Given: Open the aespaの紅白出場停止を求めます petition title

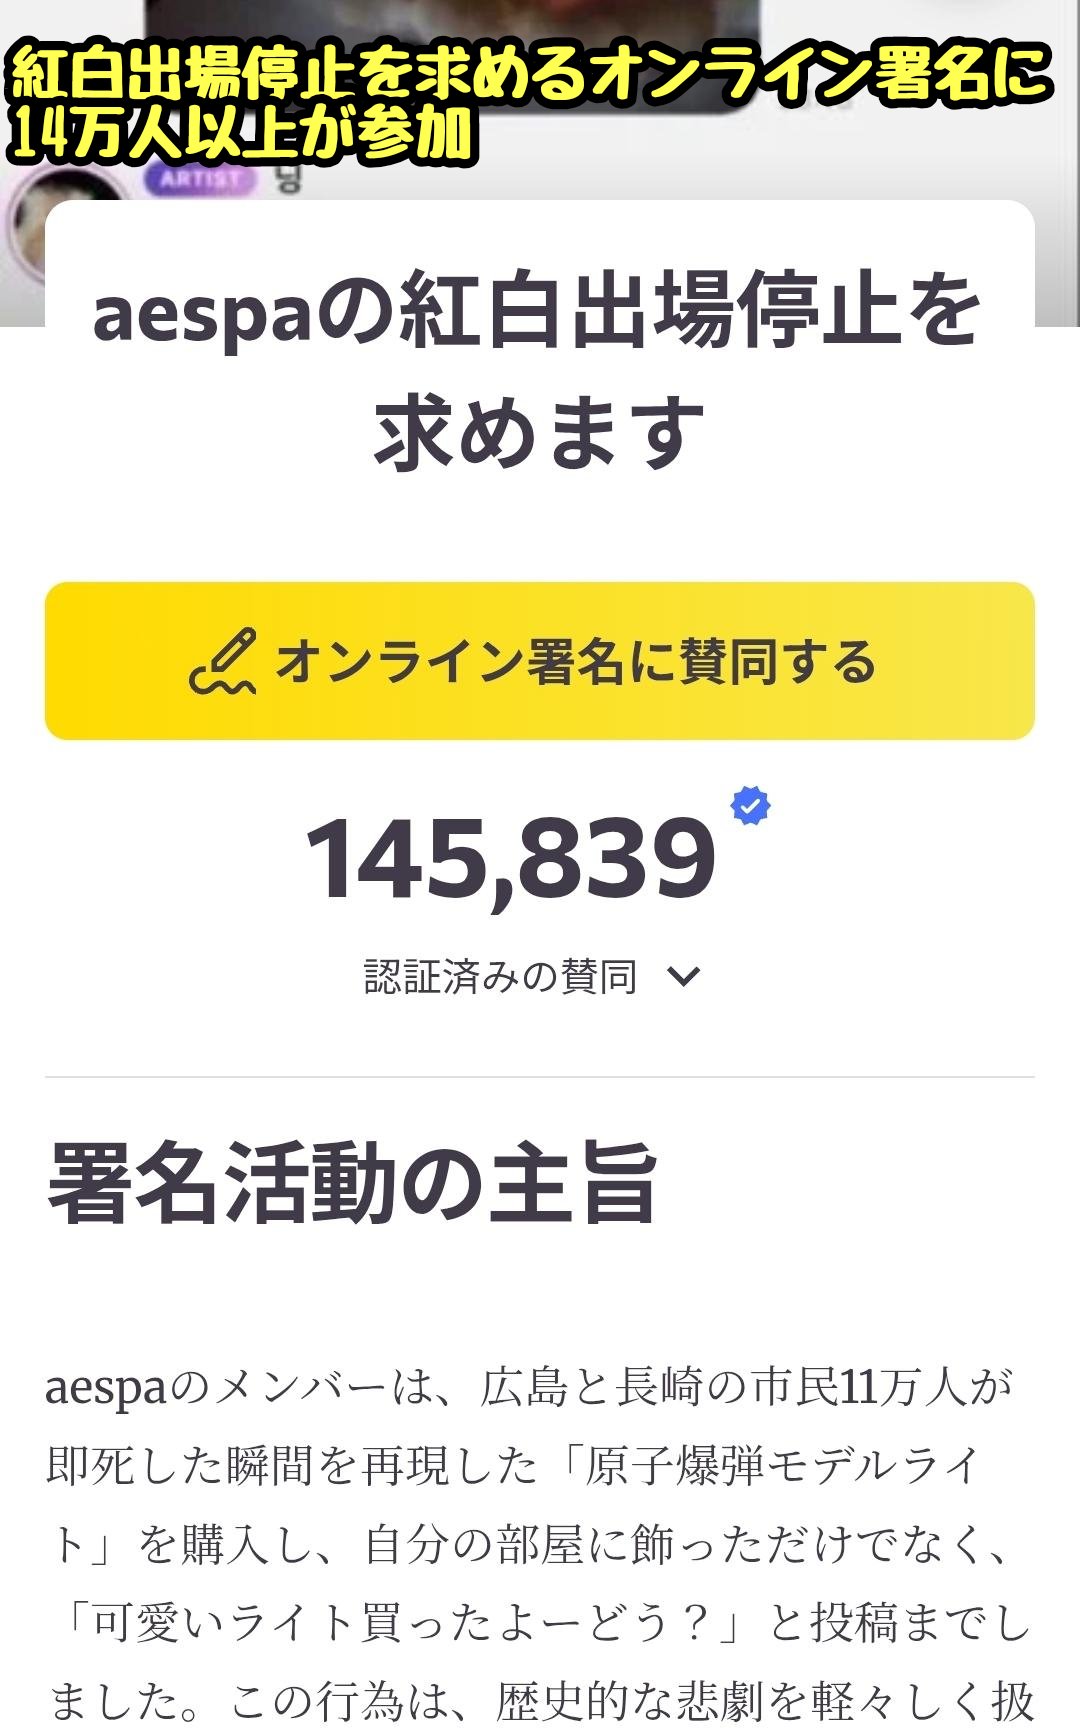Looking at the screenshot, I should click(538, 312).
